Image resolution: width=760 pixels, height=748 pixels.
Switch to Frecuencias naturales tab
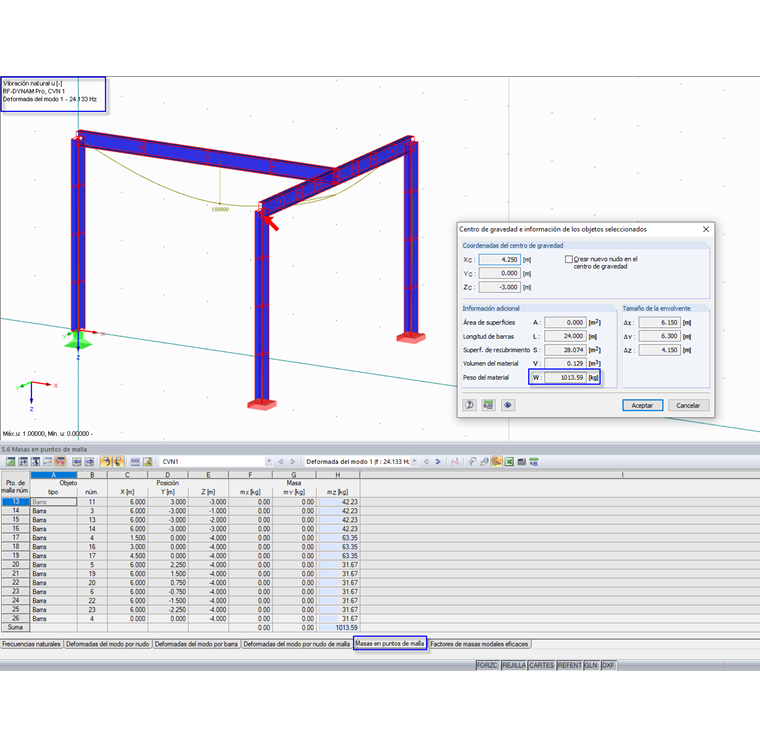pos(31,644)
